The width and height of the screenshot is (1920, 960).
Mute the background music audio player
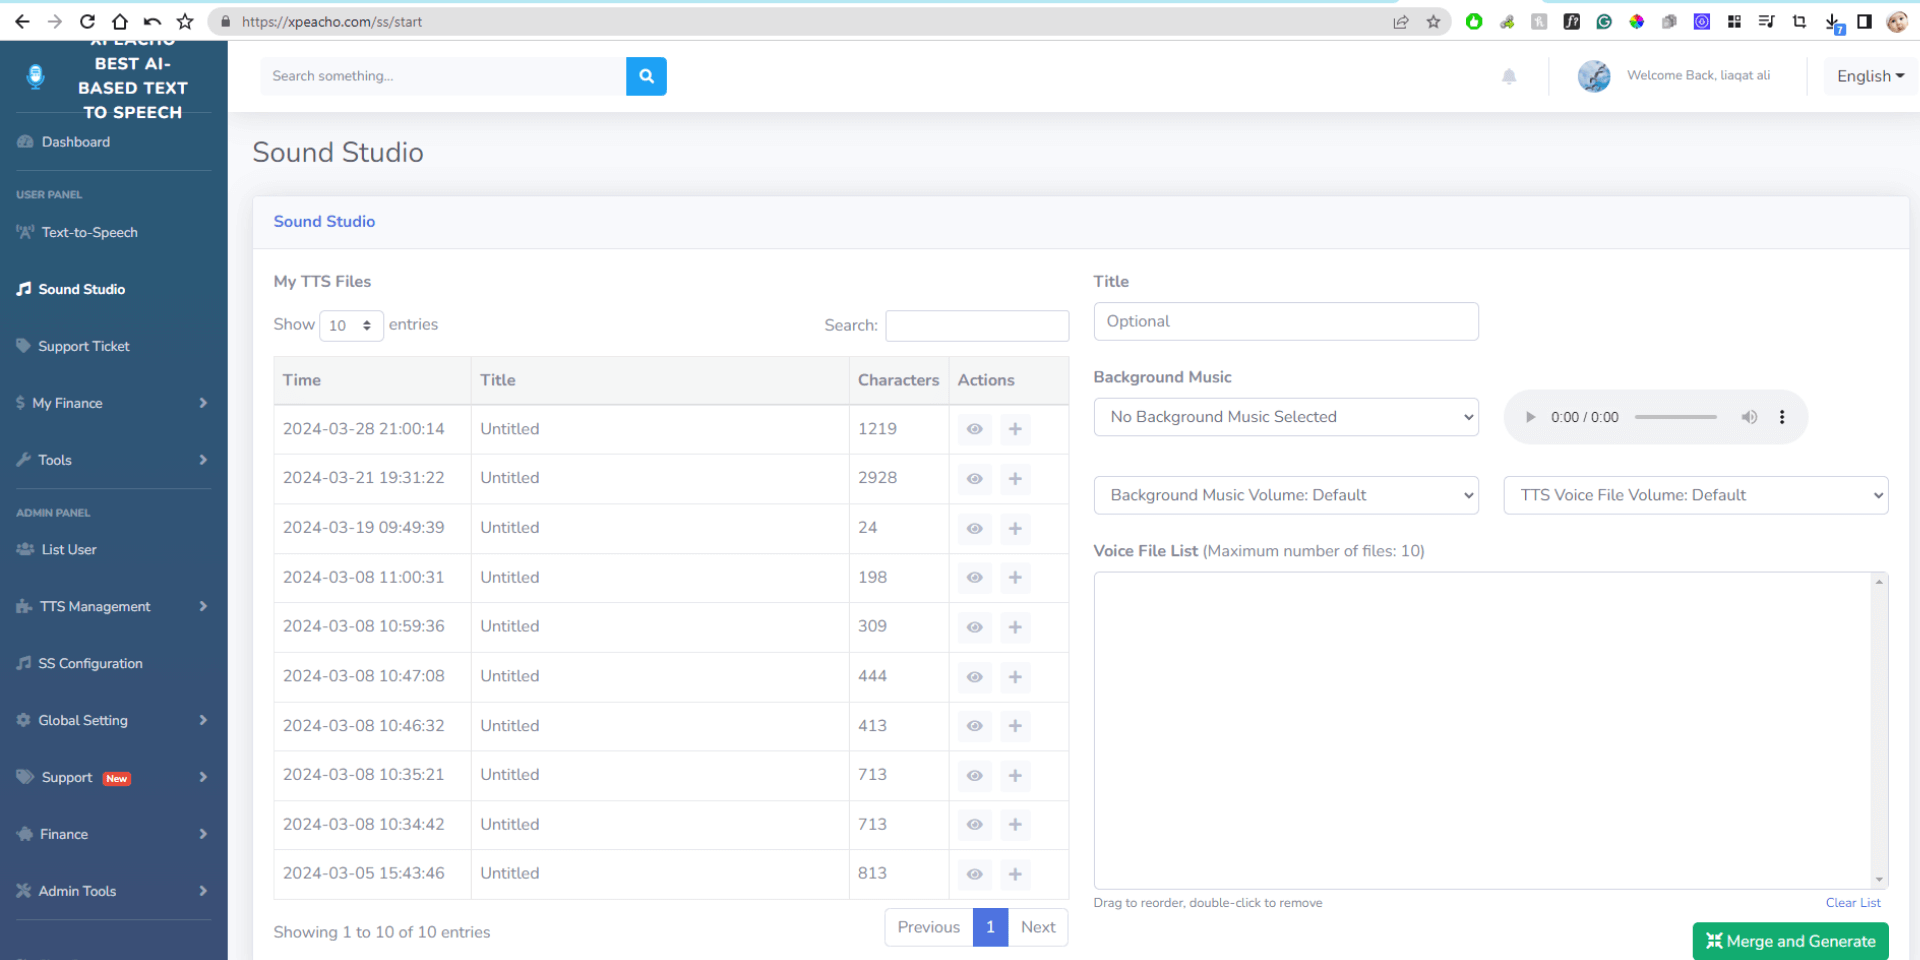(x=1749, y=417)
